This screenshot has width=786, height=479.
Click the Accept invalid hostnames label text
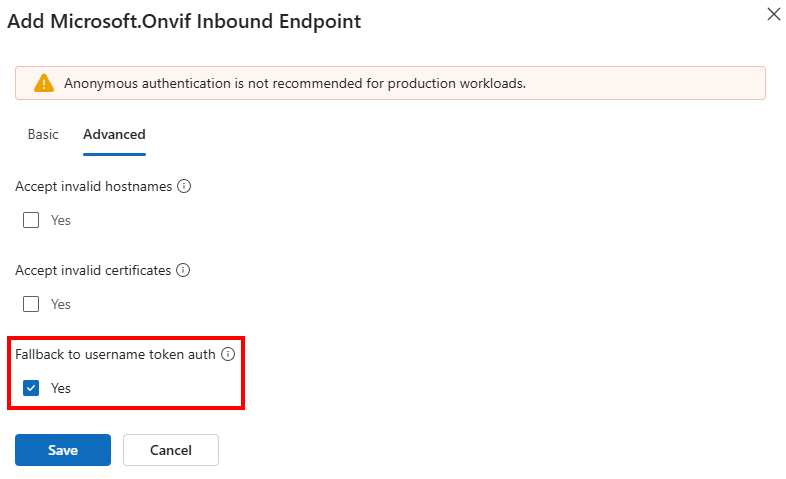(x=94, y=186)
